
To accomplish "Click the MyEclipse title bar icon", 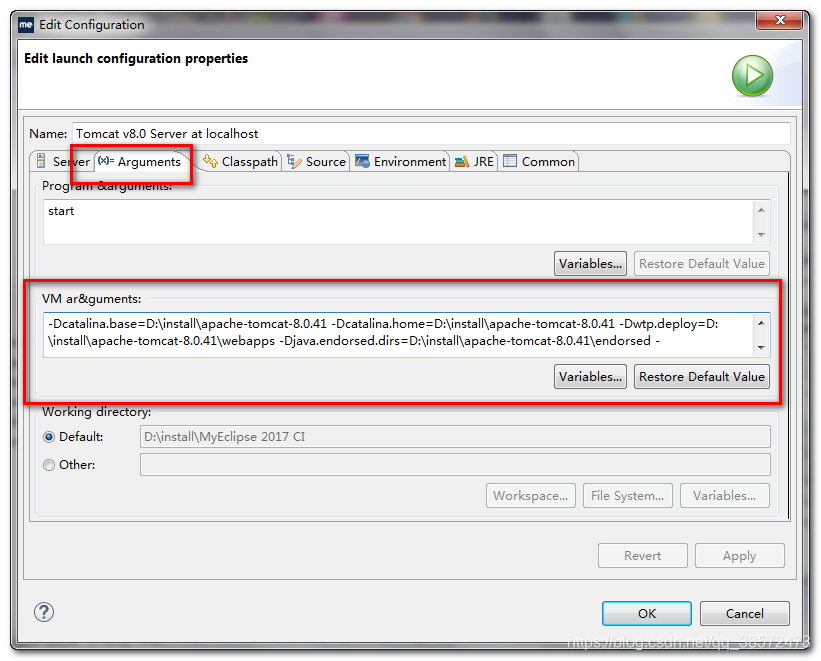I will (26, 25).
